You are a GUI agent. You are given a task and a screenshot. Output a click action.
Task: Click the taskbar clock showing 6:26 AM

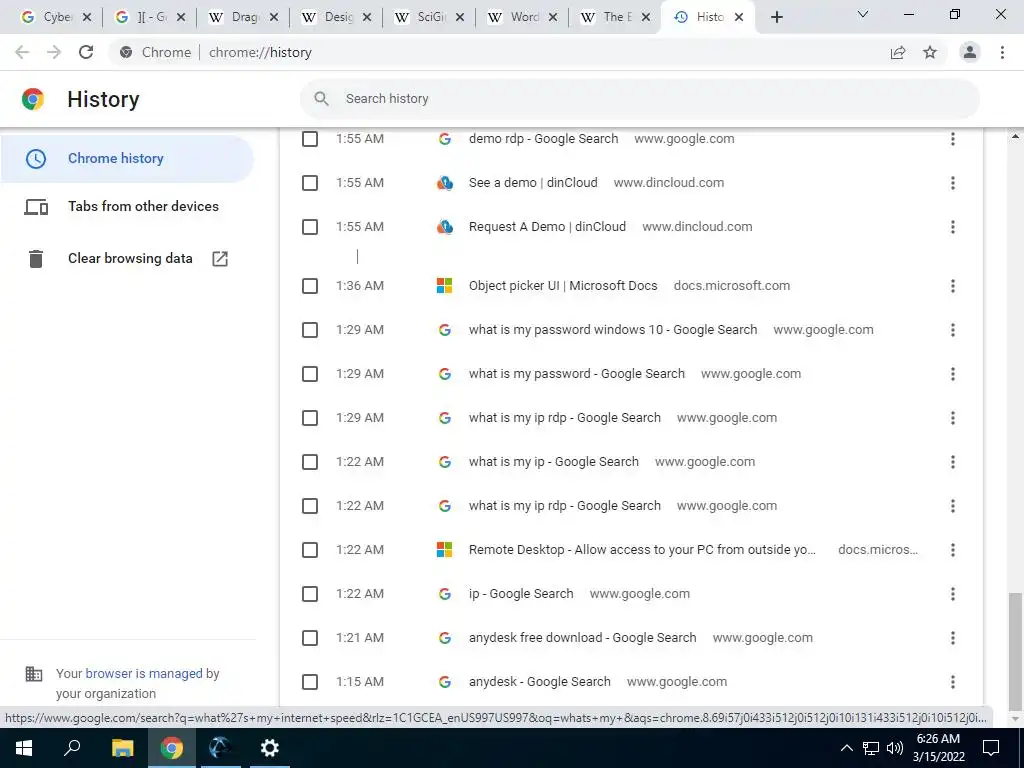[x=938, y=748]
